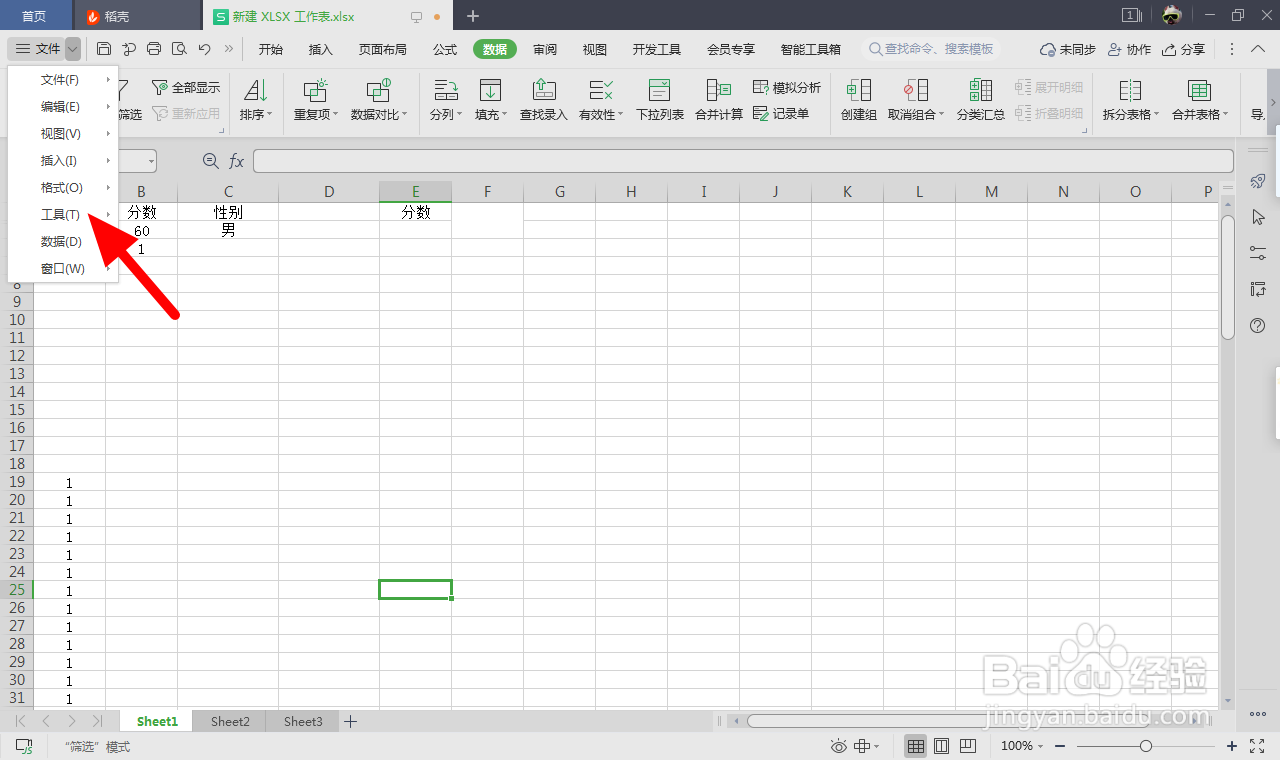Open the 公式 ribbon tab
The width and height of the screenshot is (1280, 760).
(x=445, y=49)
